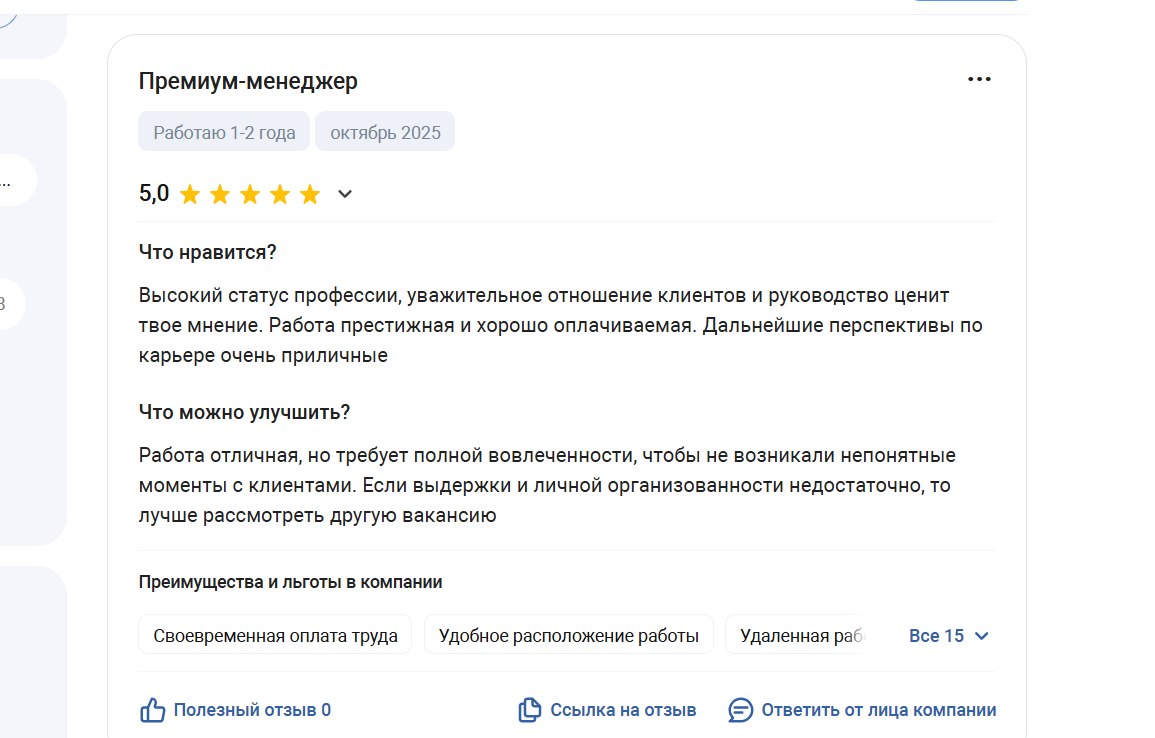Click the truncated Удаленная раб… benefit chip
The image size is (1155, 738).
point(794,635)
